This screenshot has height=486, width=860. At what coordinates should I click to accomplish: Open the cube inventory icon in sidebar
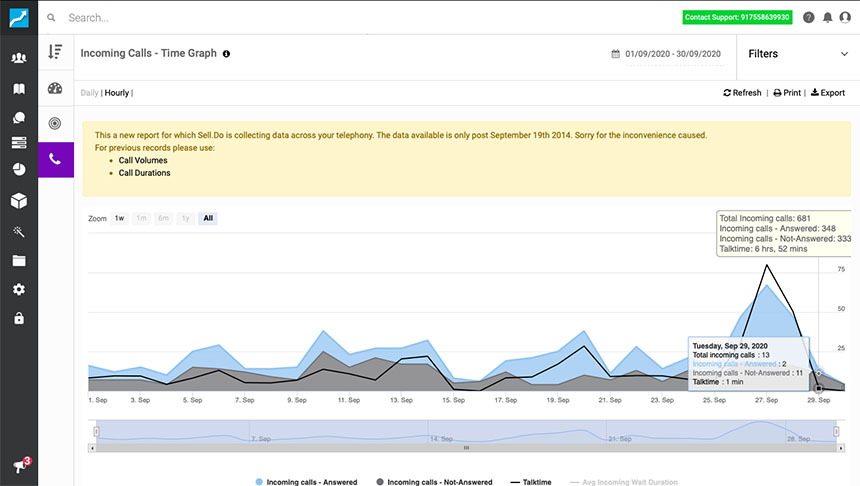(19, 201)
